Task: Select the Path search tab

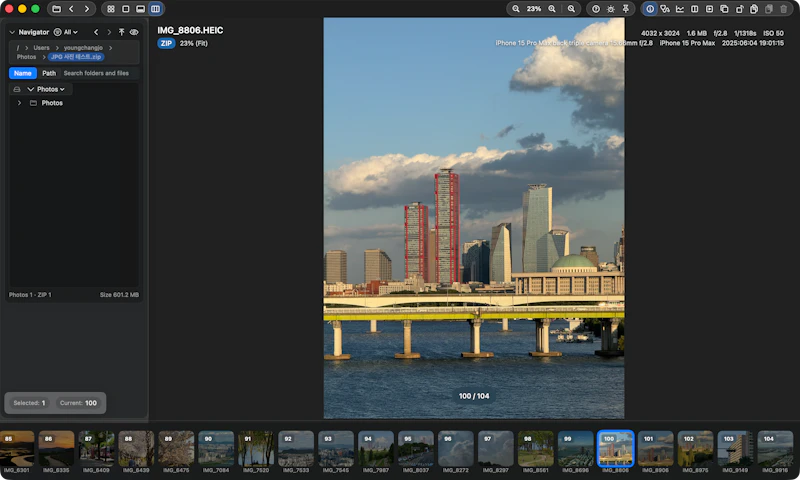Action: coord(49,73)
